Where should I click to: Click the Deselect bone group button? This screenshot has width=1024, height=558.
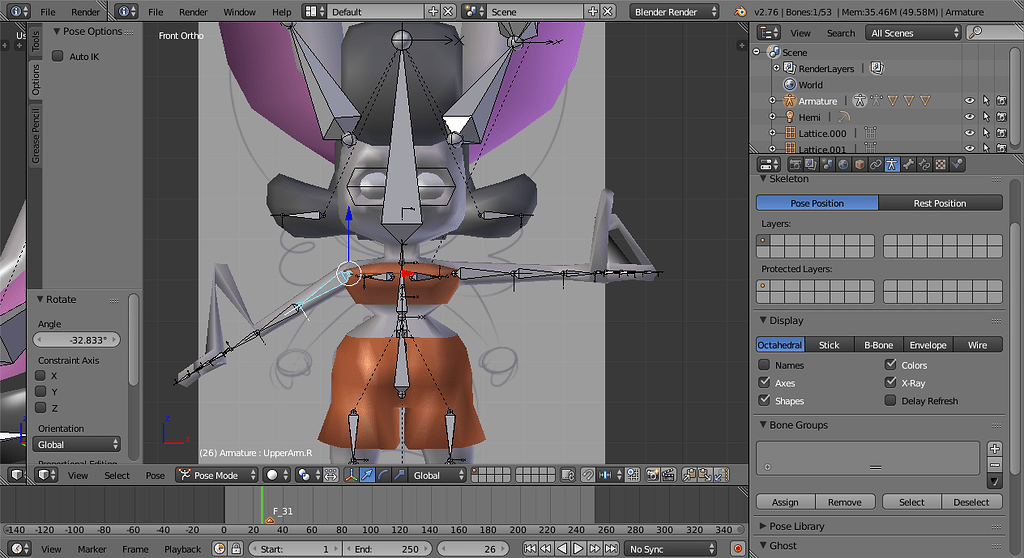pos(971,502)
